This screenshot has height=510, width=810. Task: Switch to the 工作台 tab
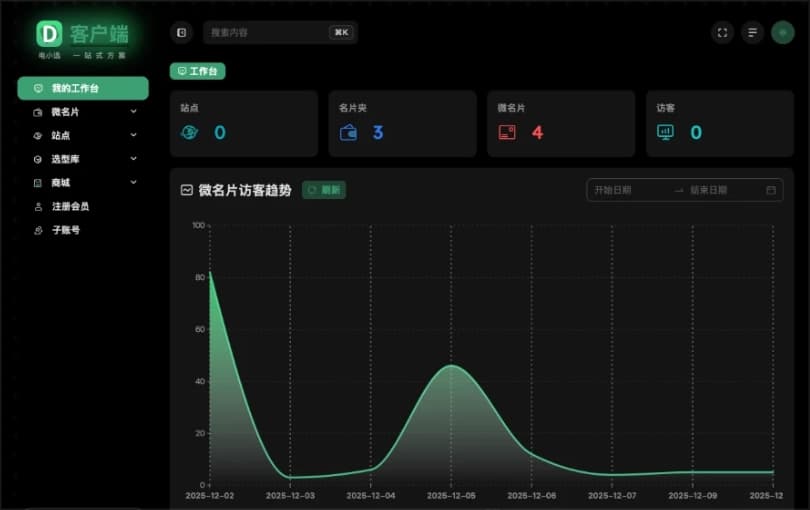(197, 71)
